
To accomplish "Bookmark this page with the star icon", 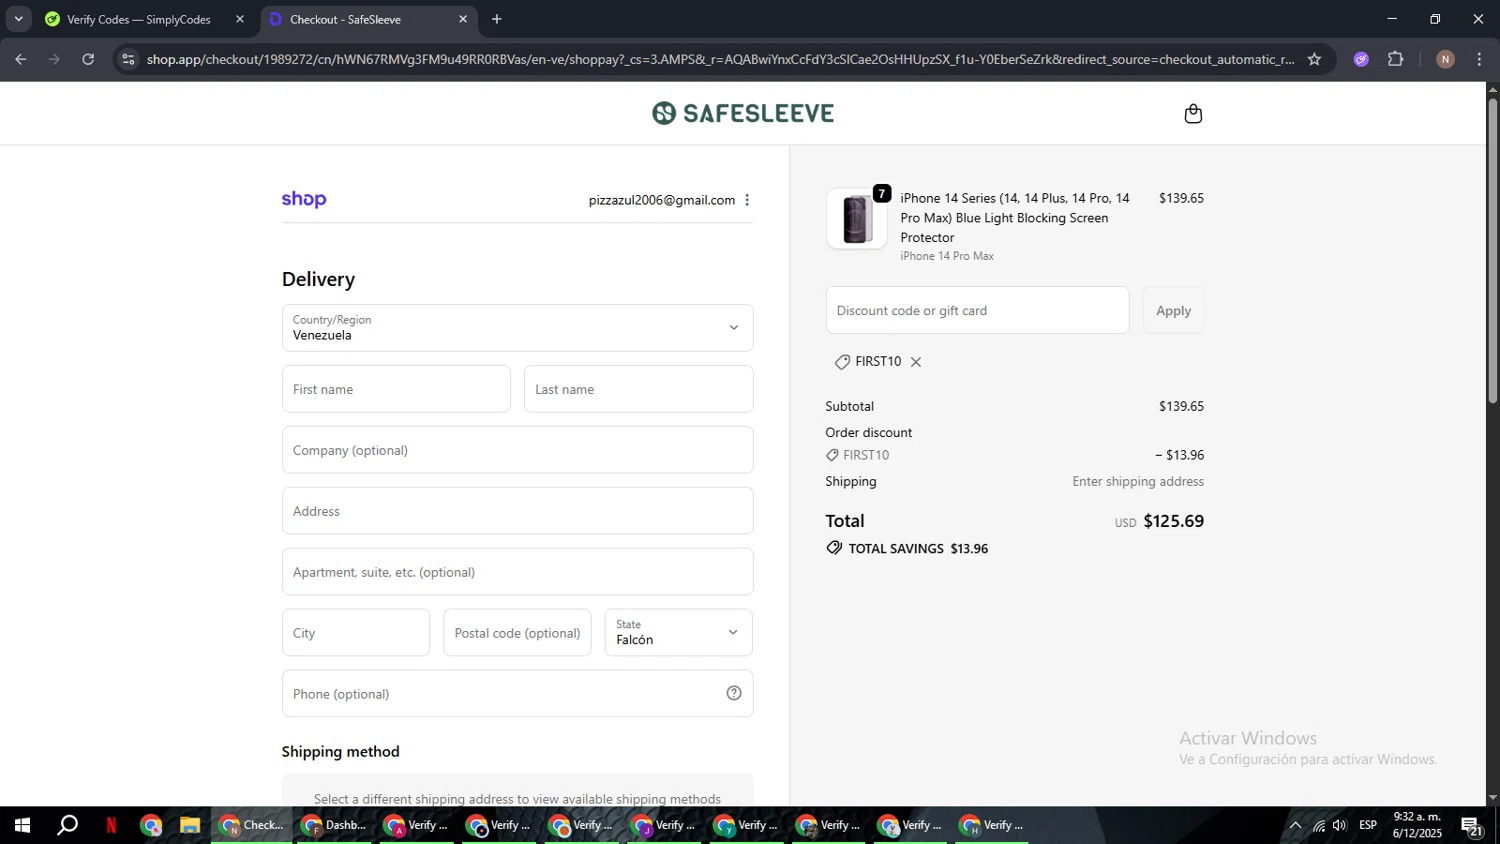I will coord(1314,59).
